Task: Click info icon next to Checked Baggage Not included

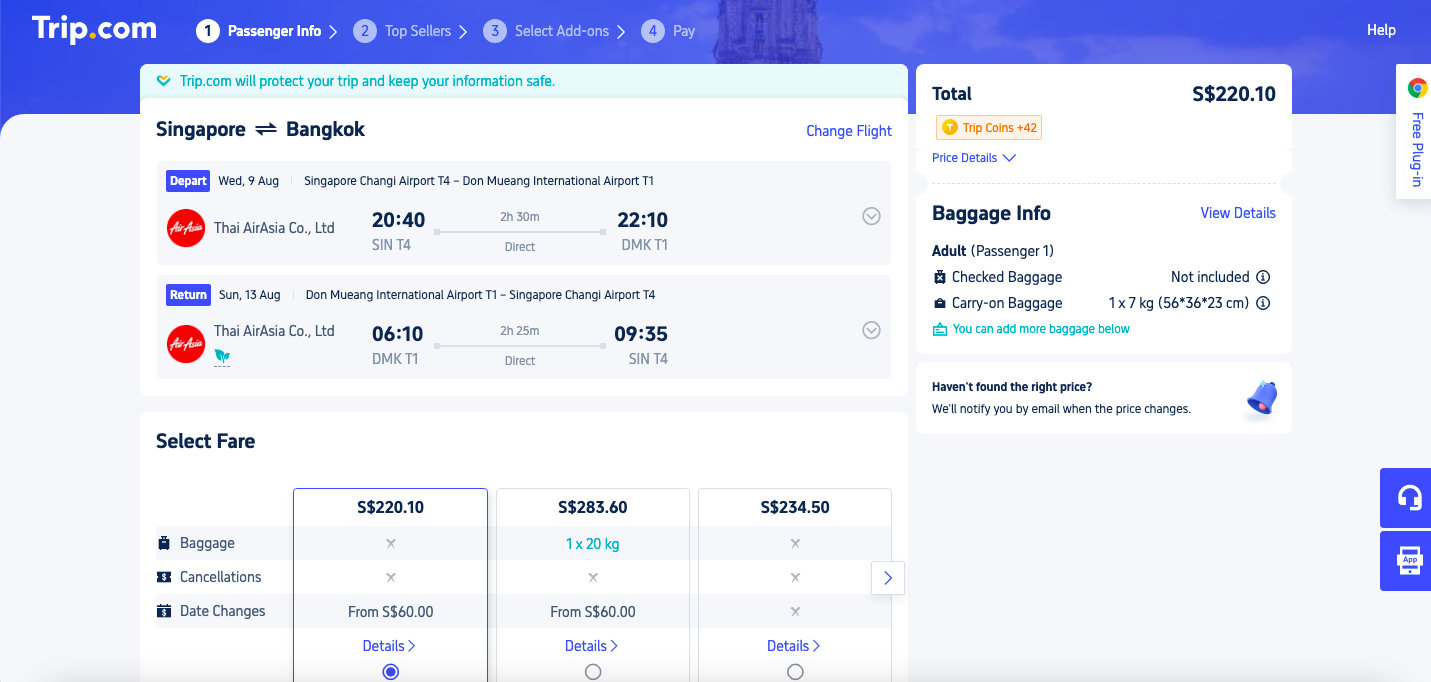Action: (1263, 277)
